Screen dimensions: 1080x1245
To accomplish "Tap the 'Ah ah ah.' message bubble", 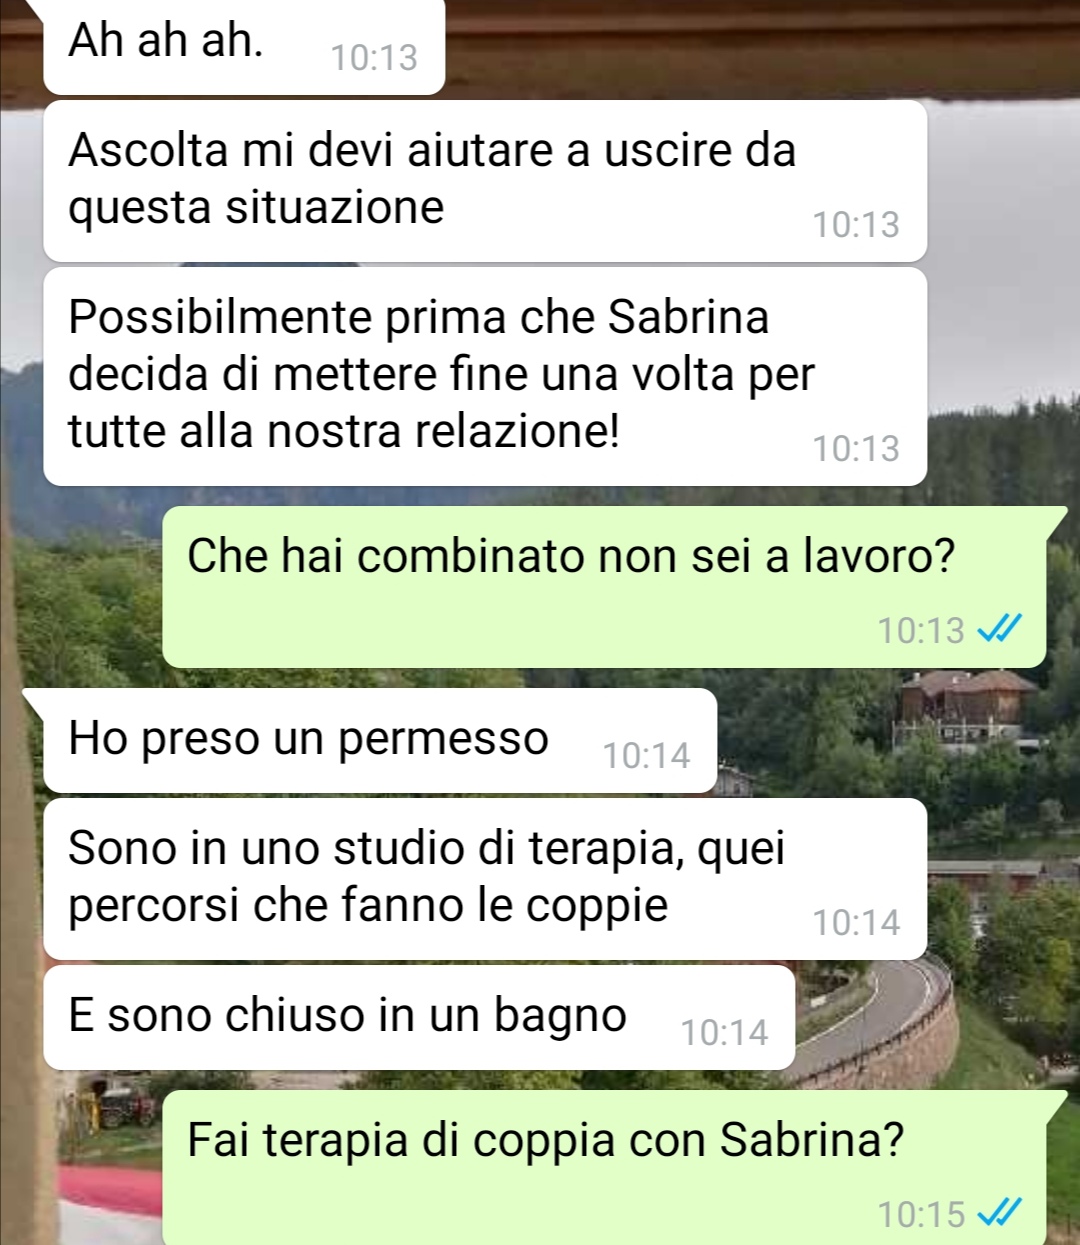I will click(x=244, y=46).
